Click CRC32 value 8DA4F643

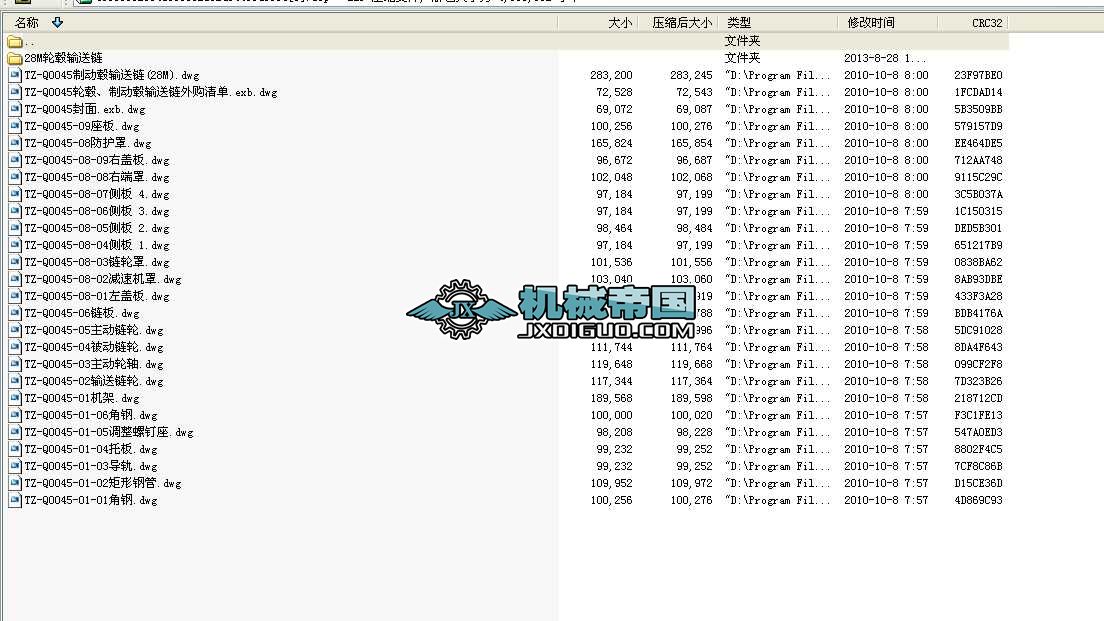click(978, 347)
